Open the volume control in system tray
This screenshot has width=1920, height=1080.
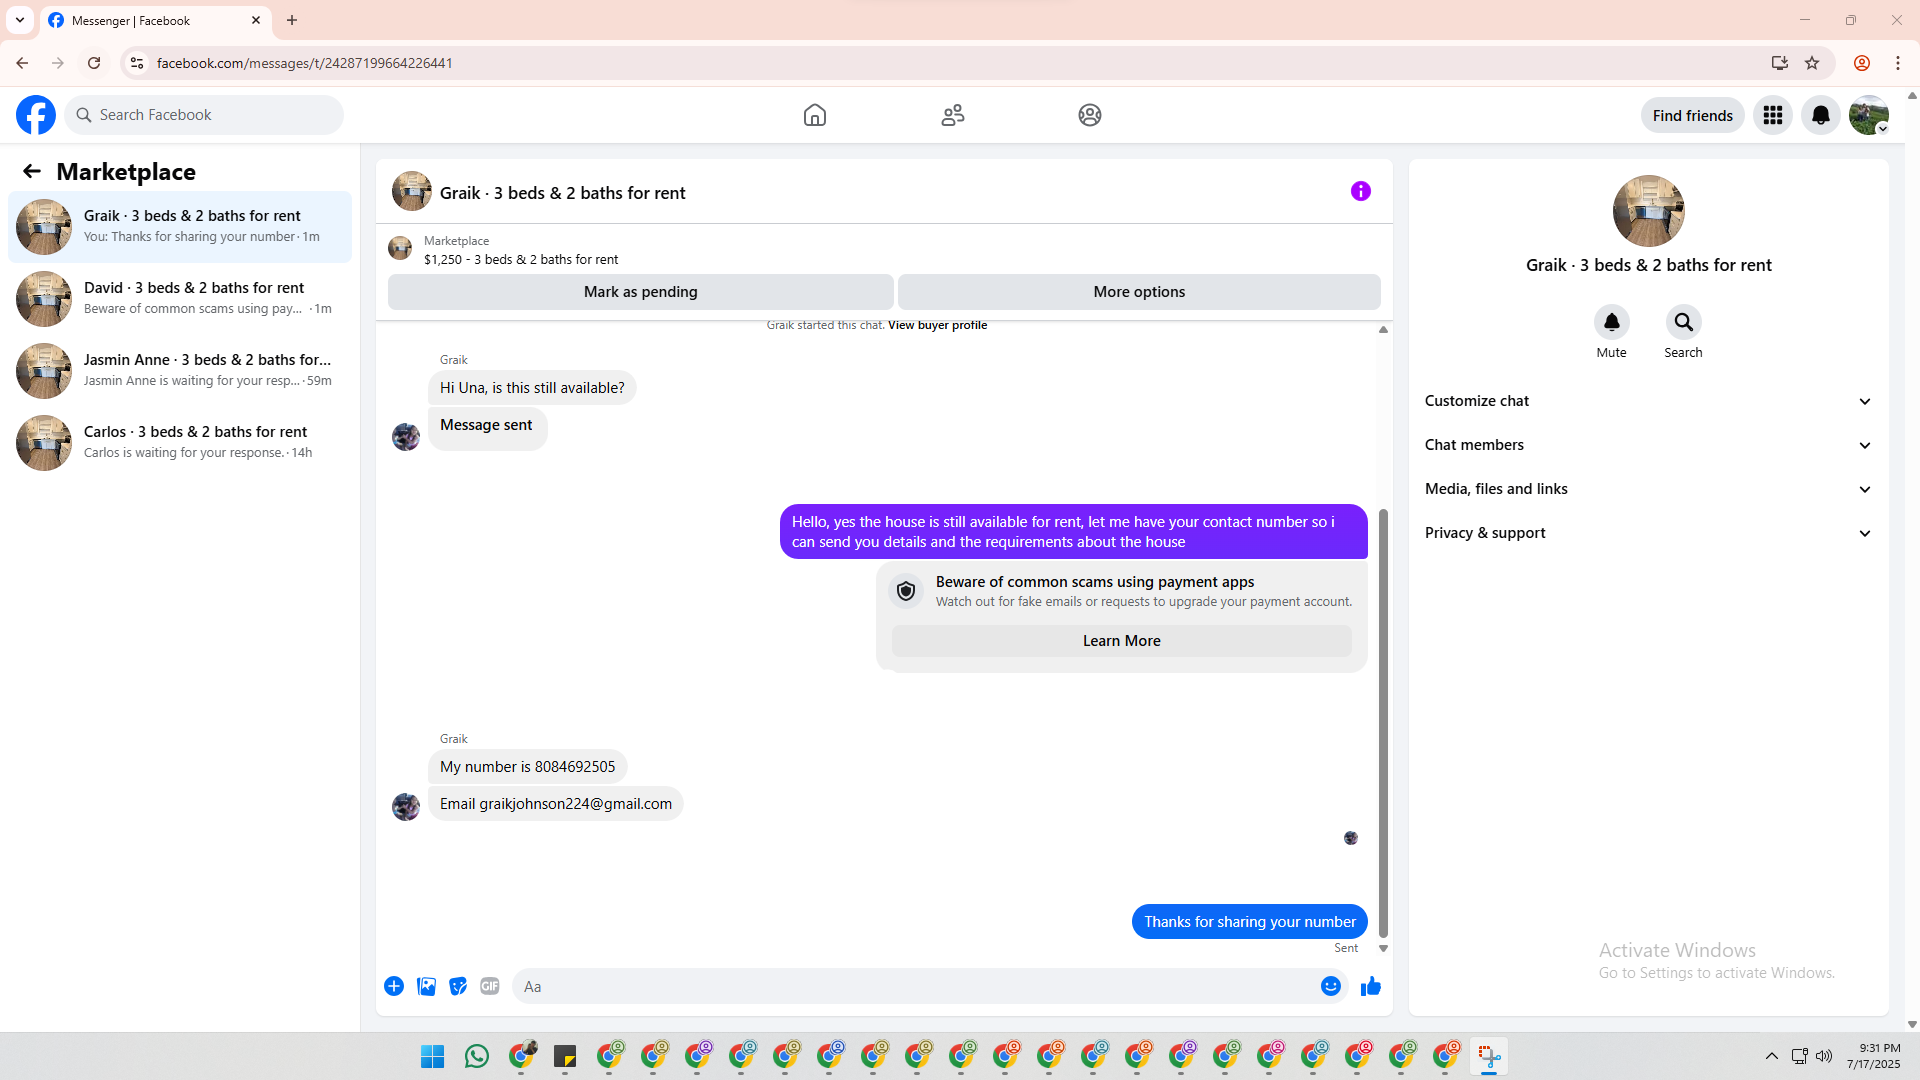click(x=1824, y=1056)
